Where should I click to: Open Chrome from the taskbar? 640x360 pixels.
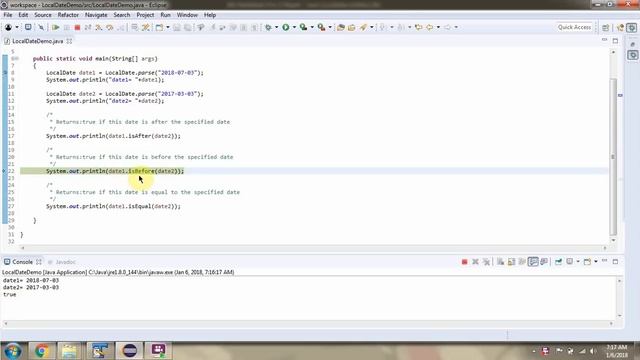[x=42, y=351]
